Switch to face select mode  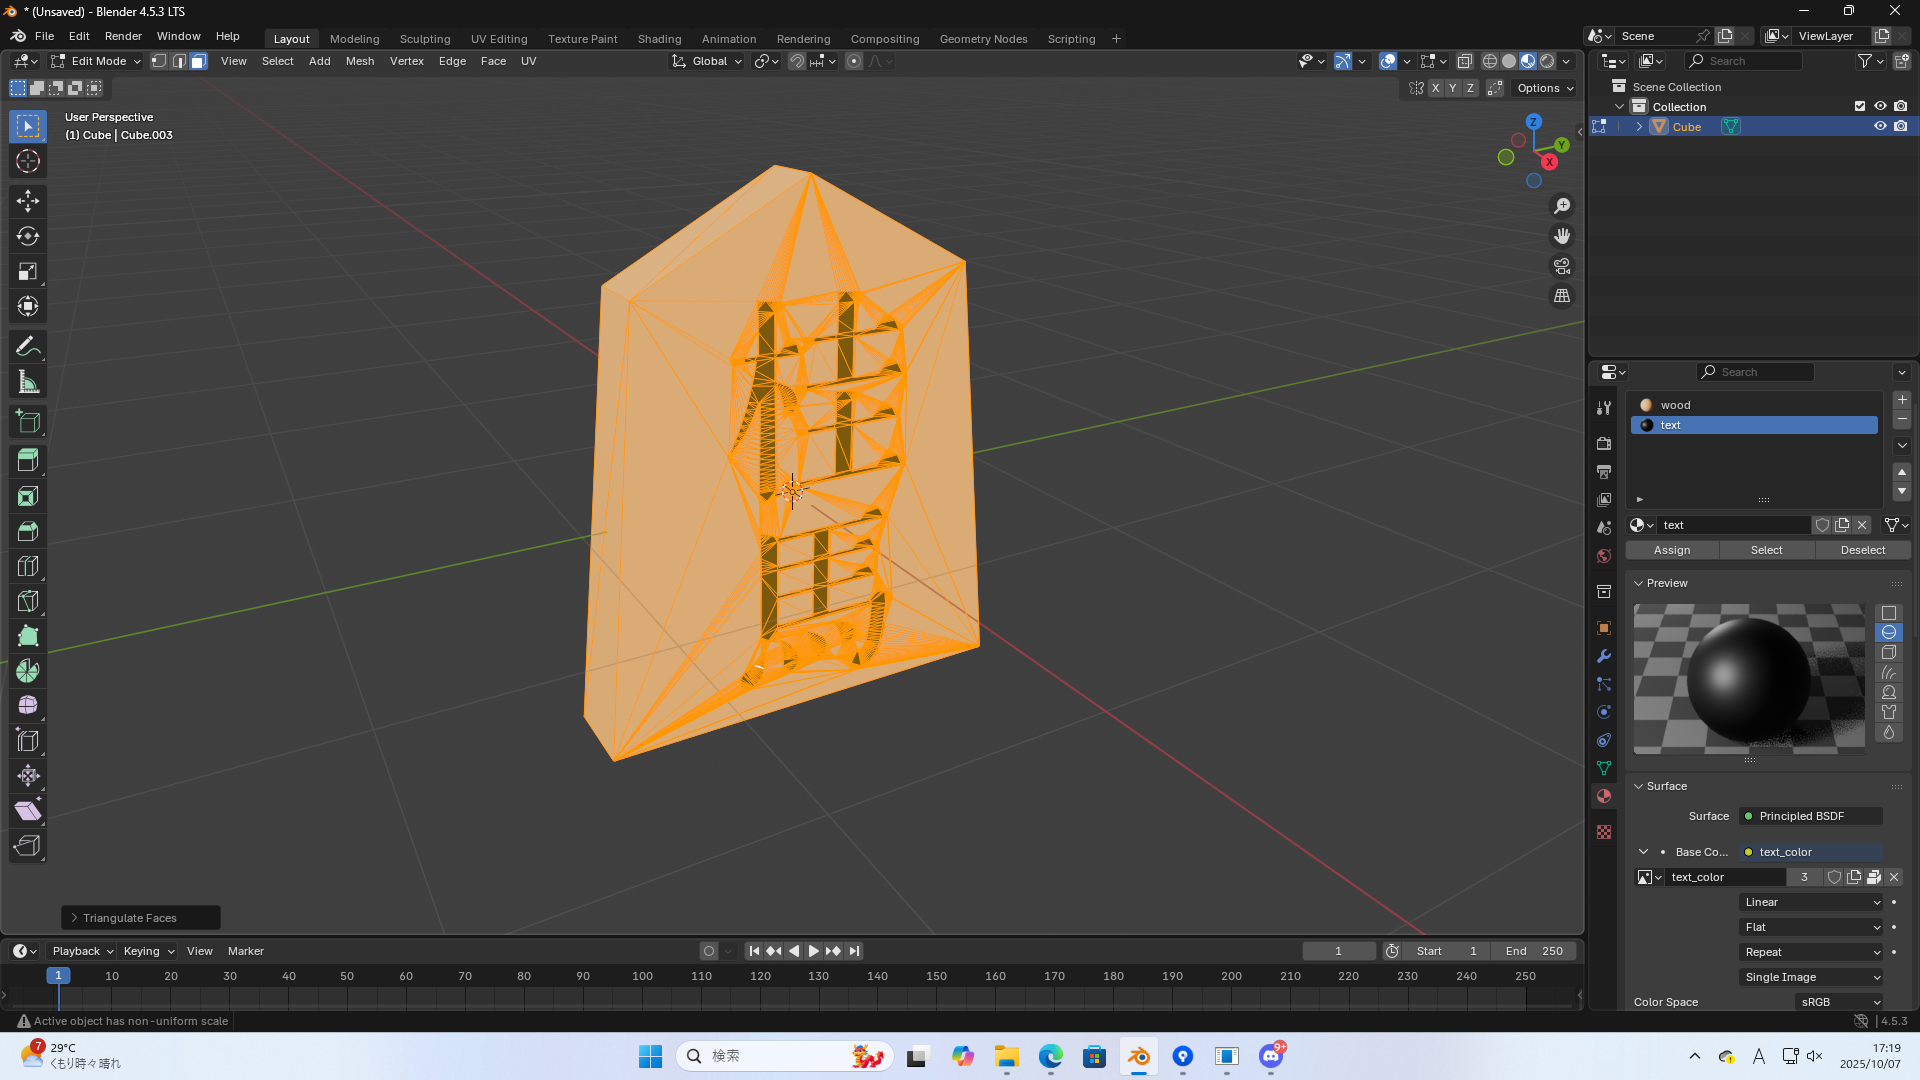pyautogui.click(x=198, y=61)
